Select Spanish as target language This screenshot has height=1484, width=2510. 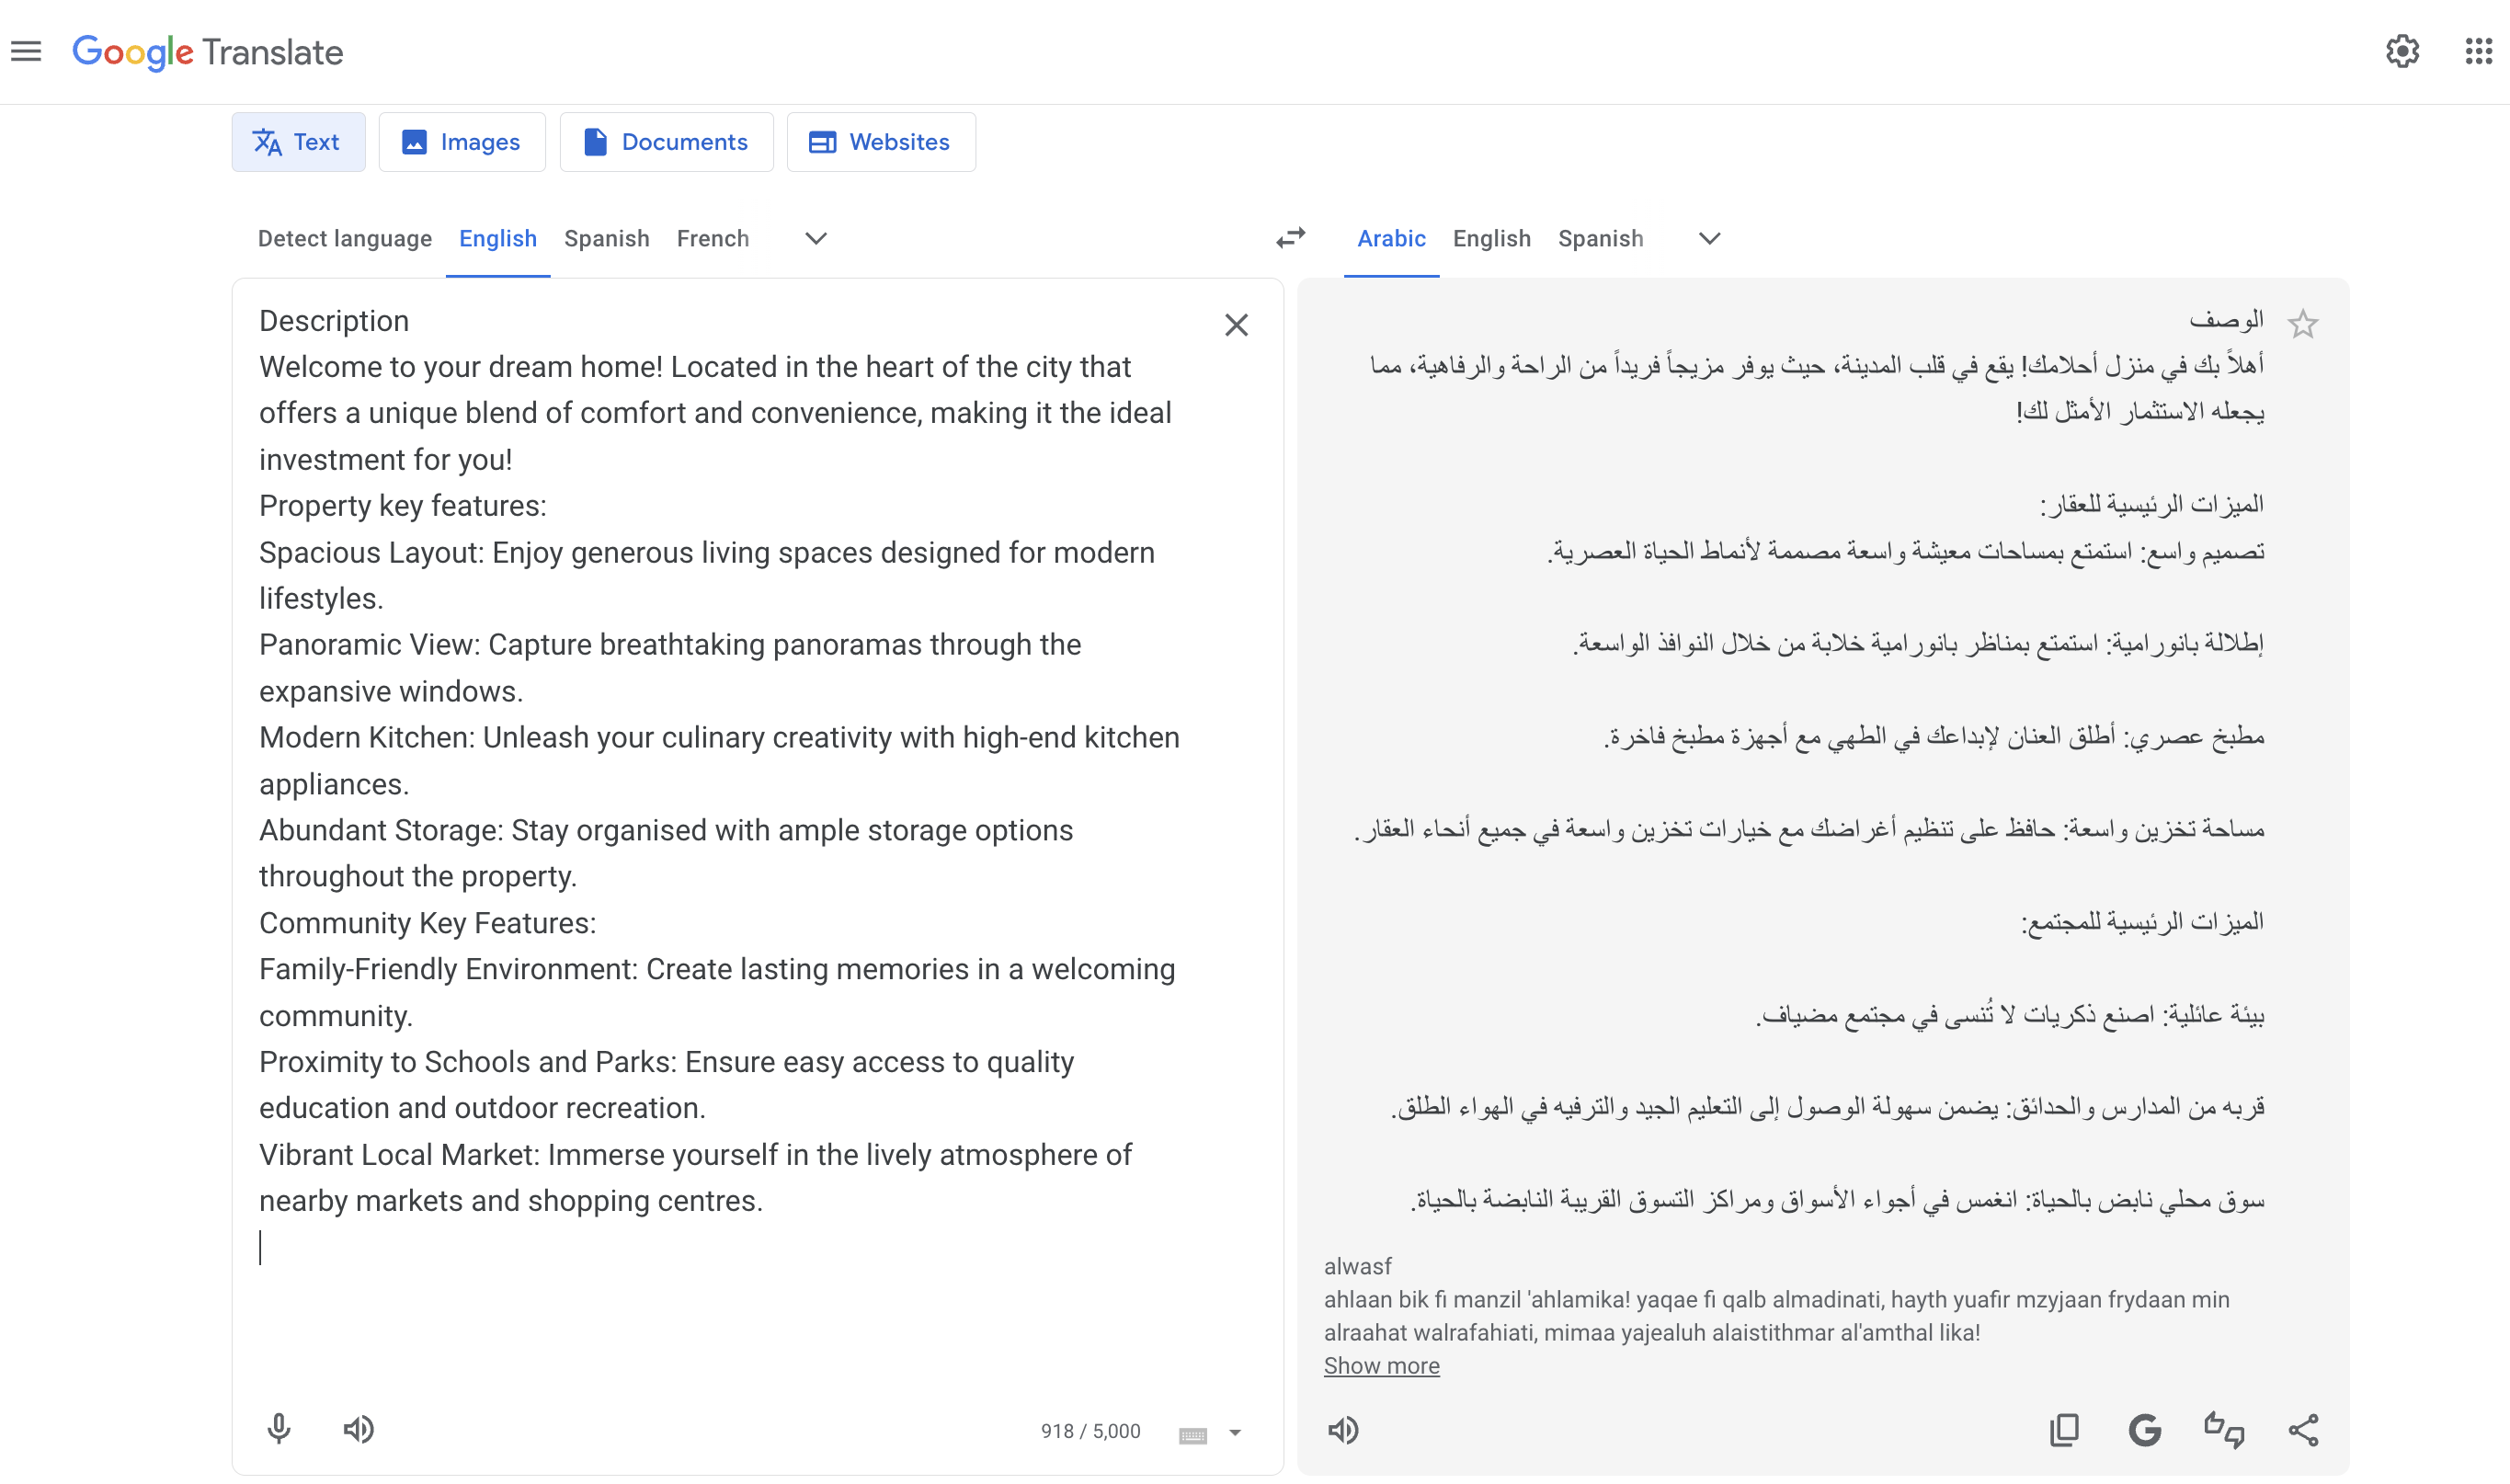(1600, 238)
